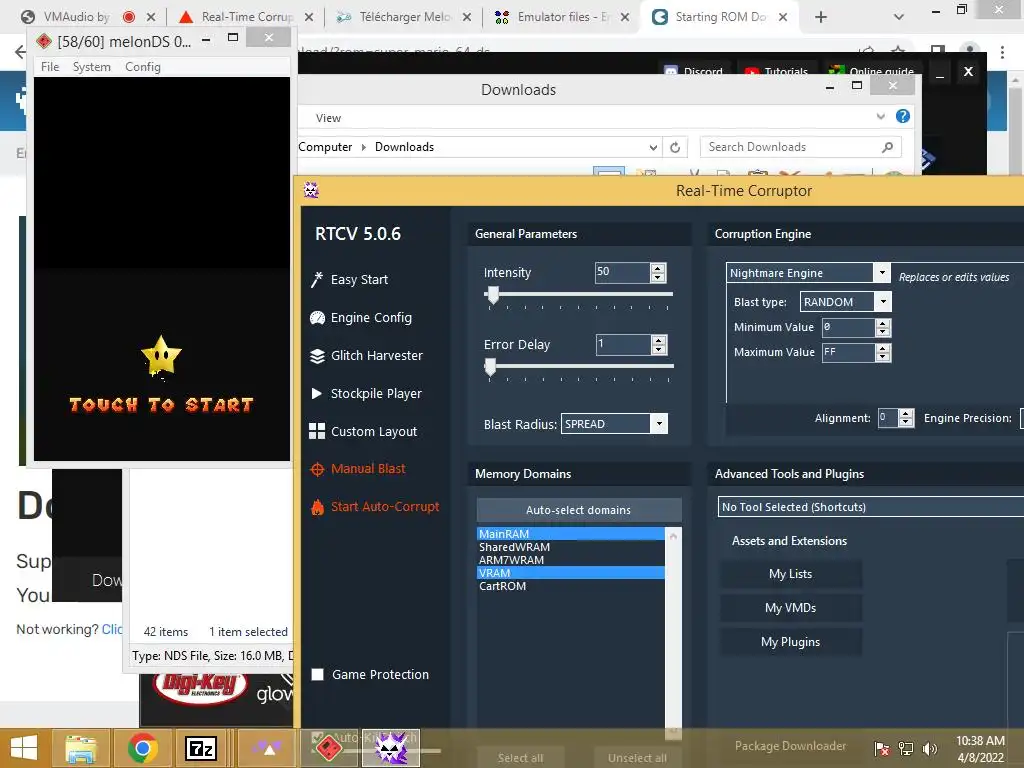Click the Intensity slider handle
1024x768 pixels.
pyautogui.click(x=493, y=295)
